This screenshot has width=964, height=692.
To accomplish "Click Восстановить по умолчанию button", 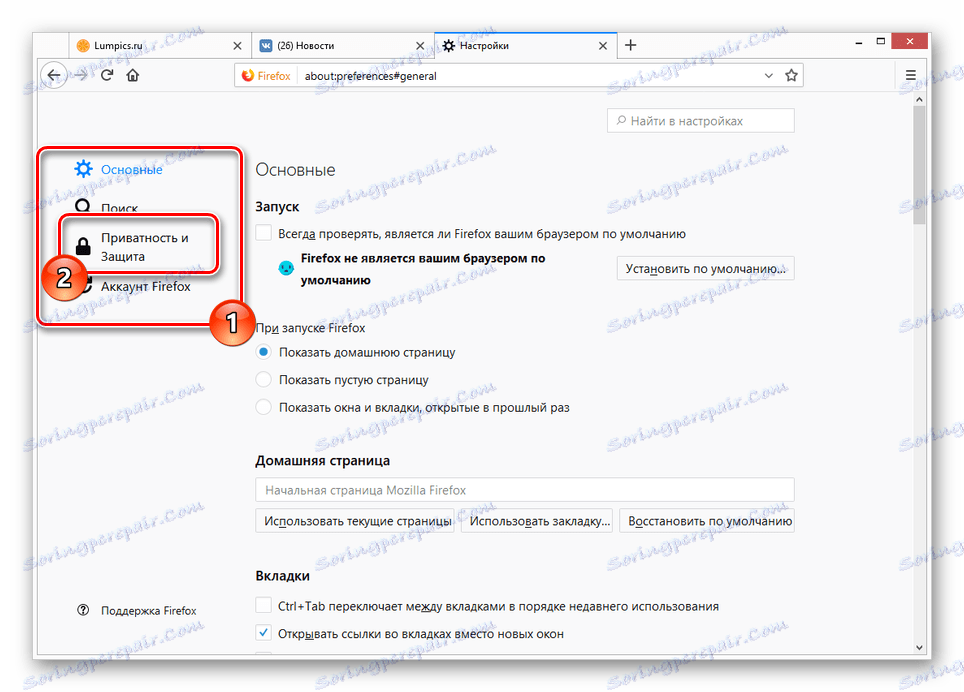I will 707,521.
